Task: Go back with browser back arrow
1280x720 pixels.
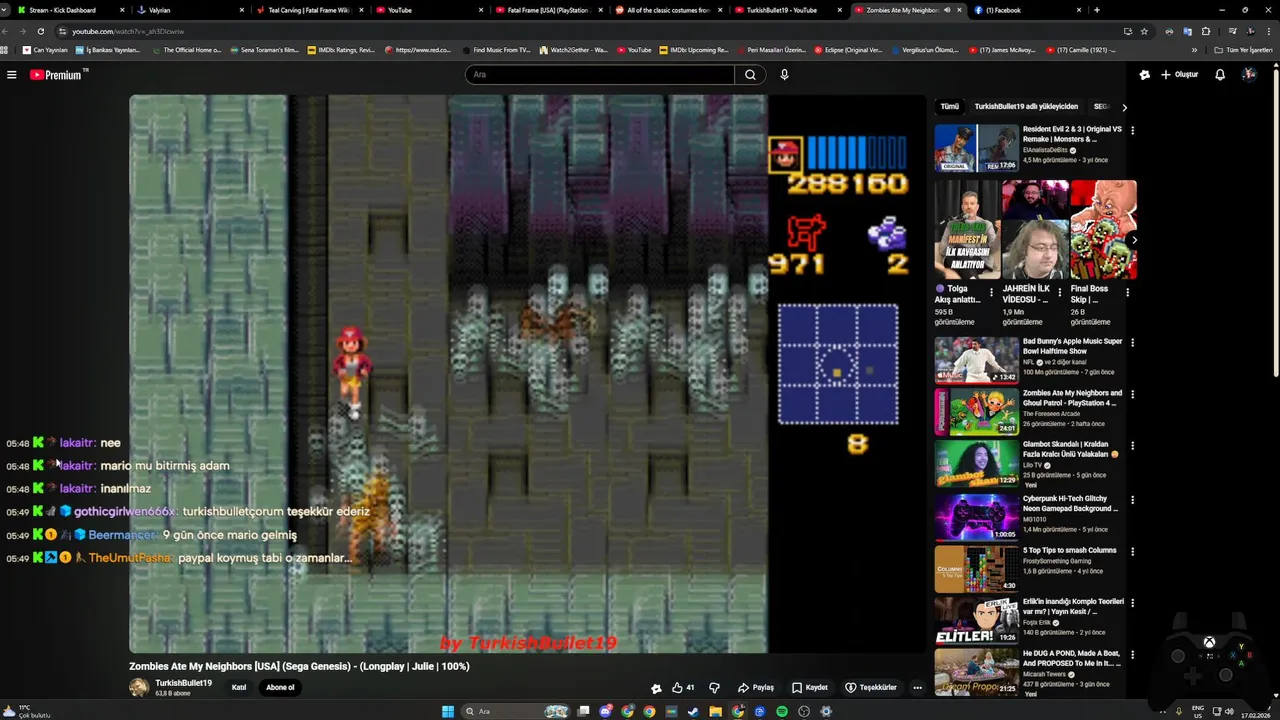Action: coord(8,31)
